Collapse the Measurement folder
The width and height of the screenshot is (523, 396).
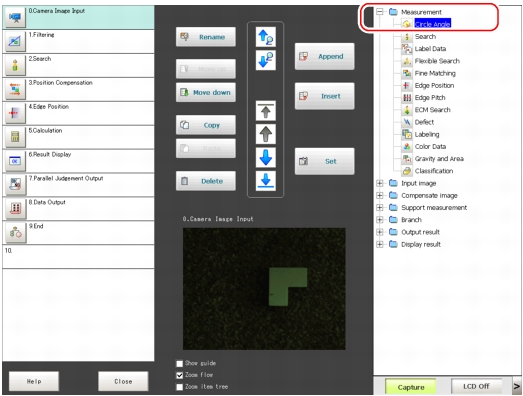380,12
